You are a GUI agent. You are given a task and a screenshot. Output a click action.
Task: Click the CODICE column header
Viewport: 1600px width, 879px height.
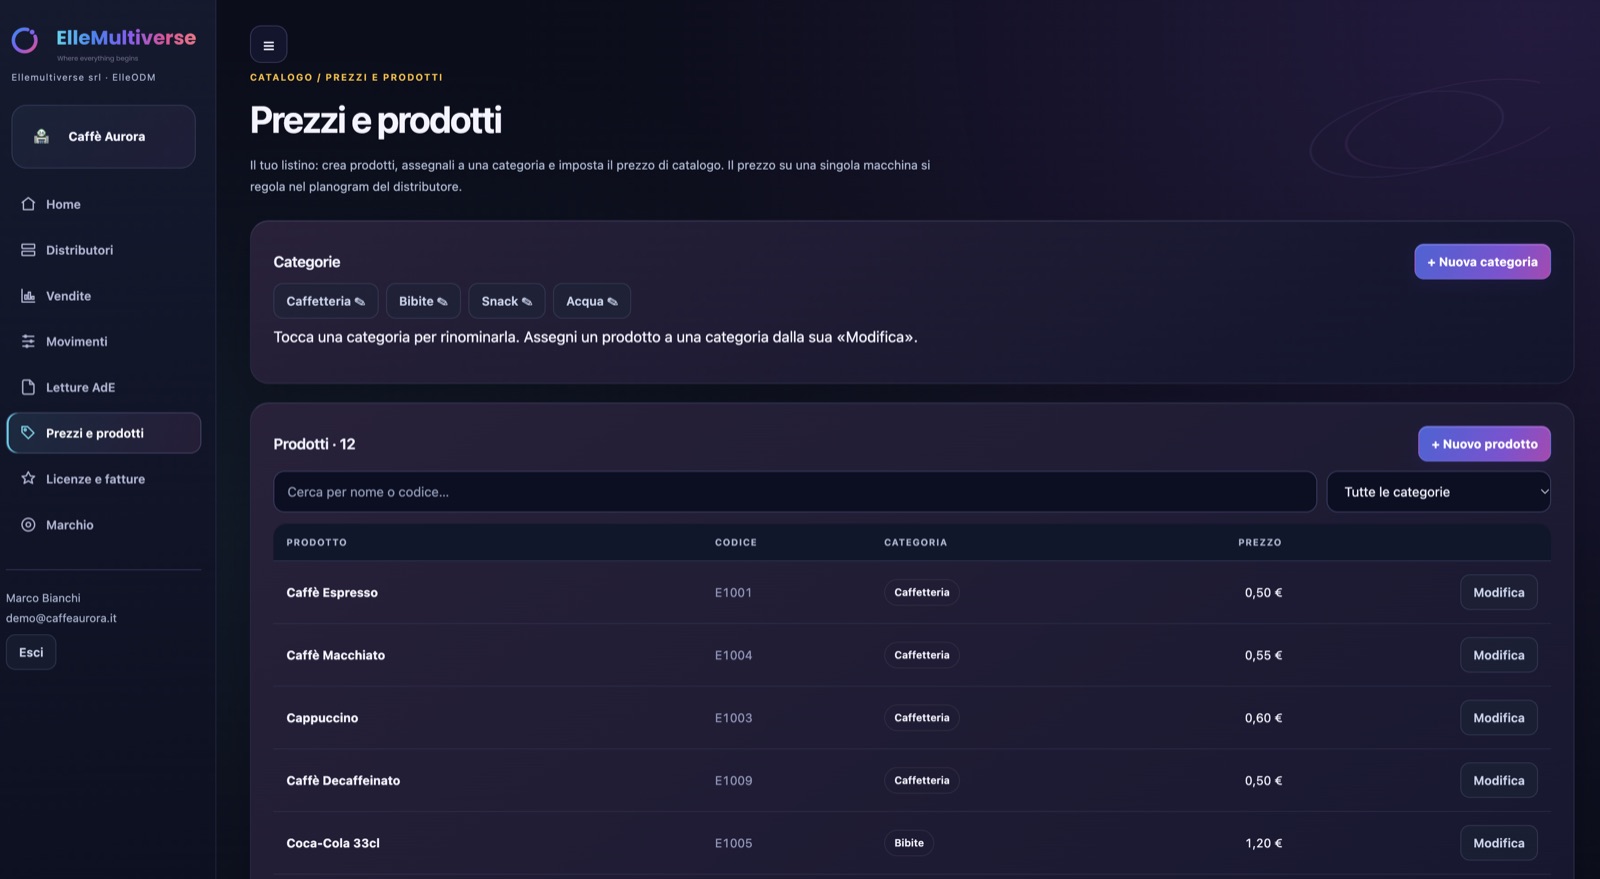click(x=735, y=542)
